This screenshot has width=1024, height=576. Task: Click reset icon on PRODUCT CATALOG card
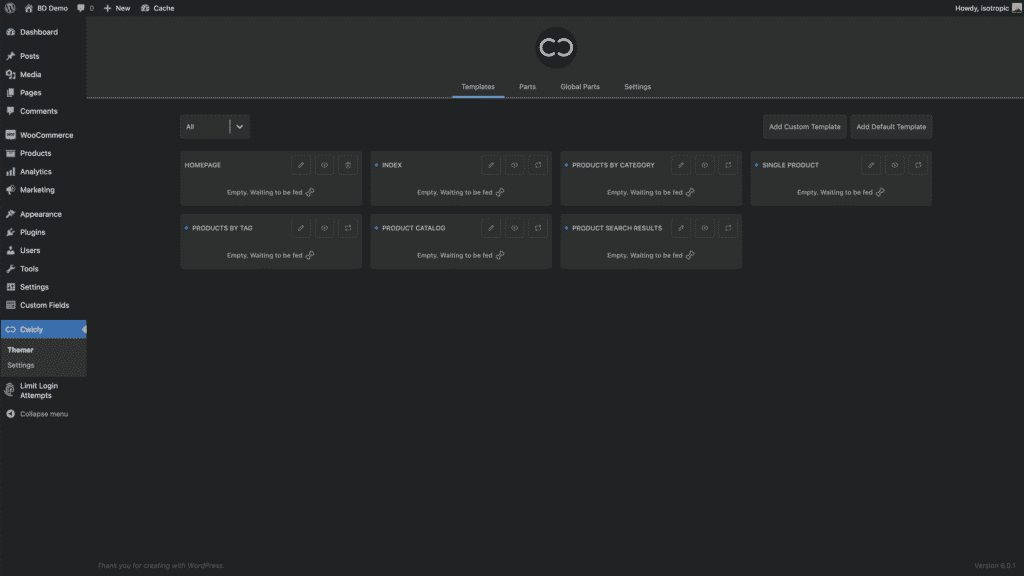coord(538,228)
